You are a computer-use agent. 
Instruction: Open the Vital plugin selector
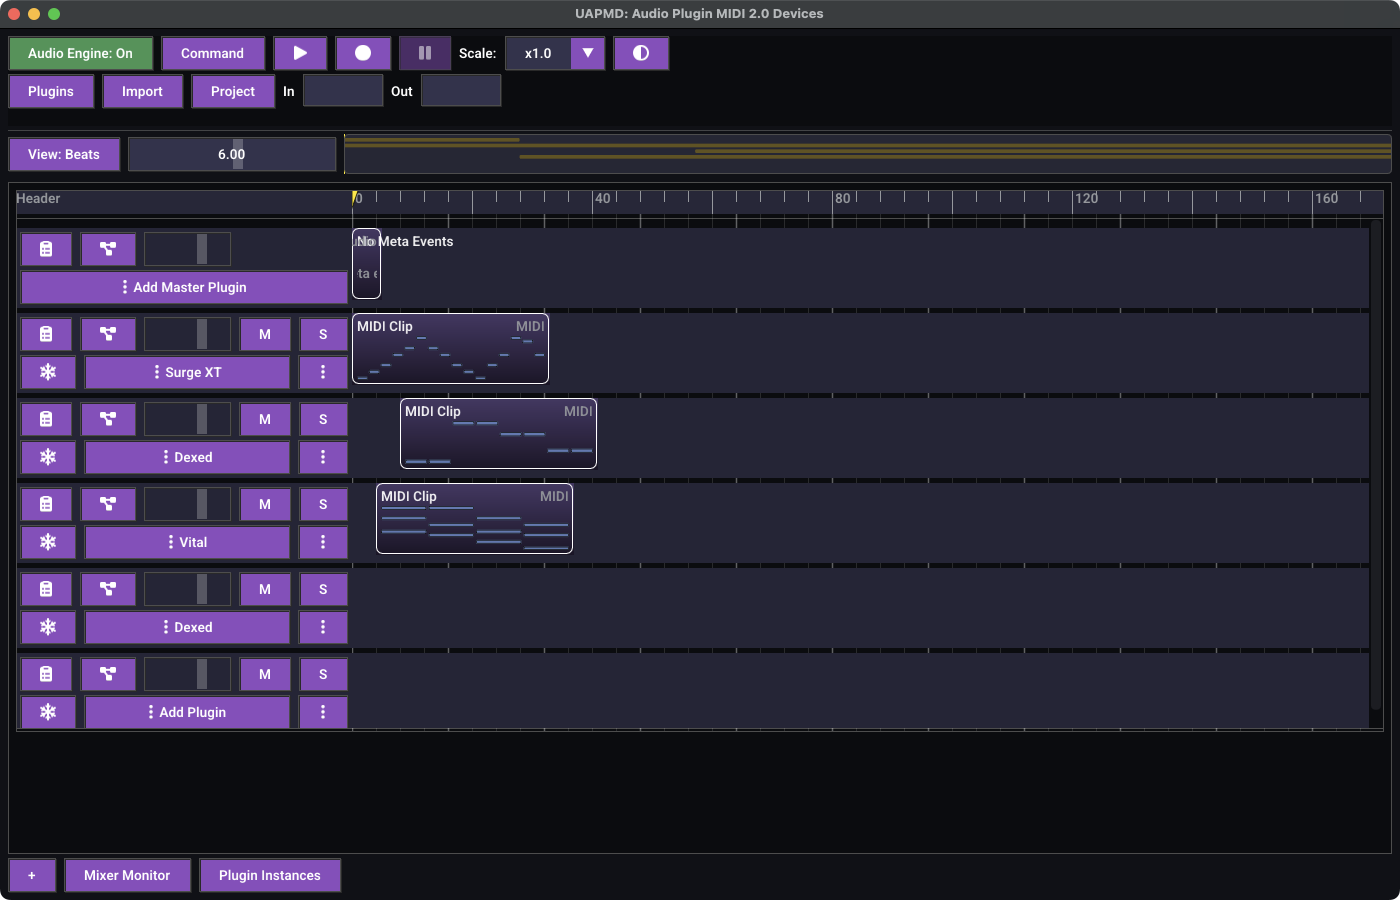[187, 542]
